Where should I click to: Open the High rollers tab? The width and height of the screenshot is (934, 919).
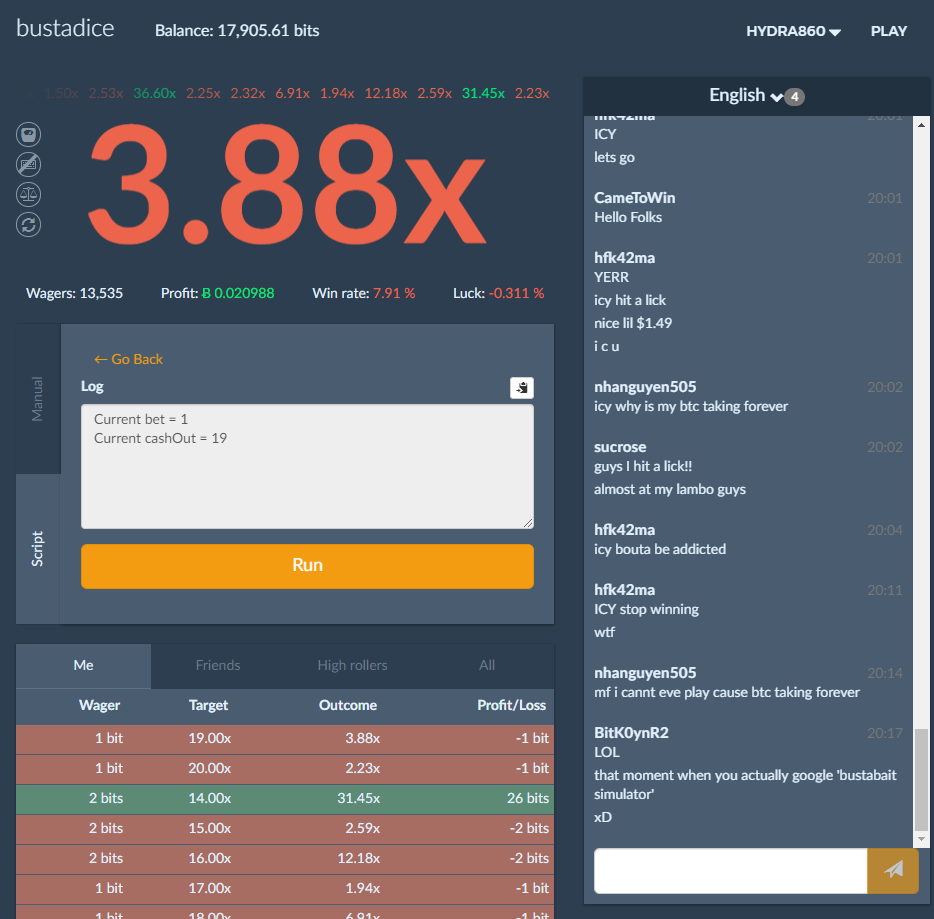[x=352, y=665]
